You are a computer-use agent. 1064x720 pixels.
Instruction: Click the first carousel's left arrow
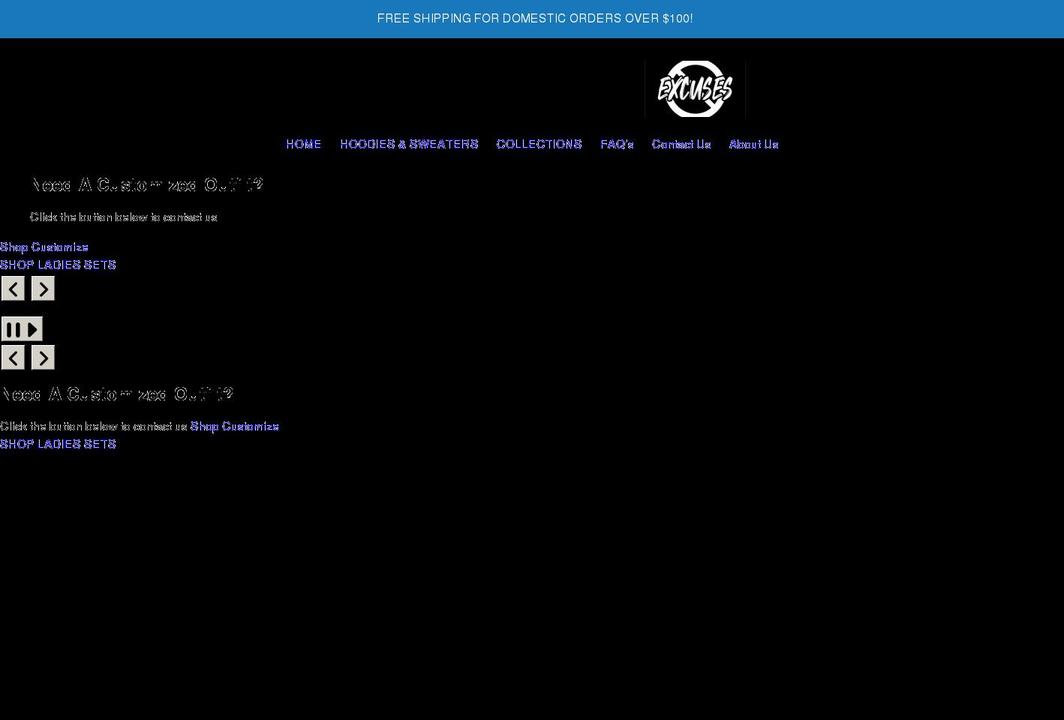coord(12,288)
